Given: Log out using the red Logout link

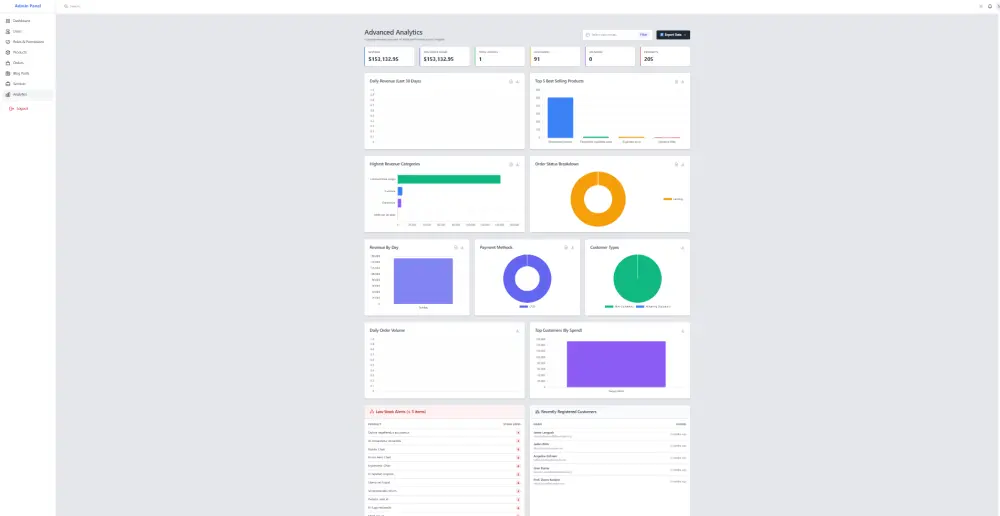Looking at the screenshot, I should pos(18,108).
